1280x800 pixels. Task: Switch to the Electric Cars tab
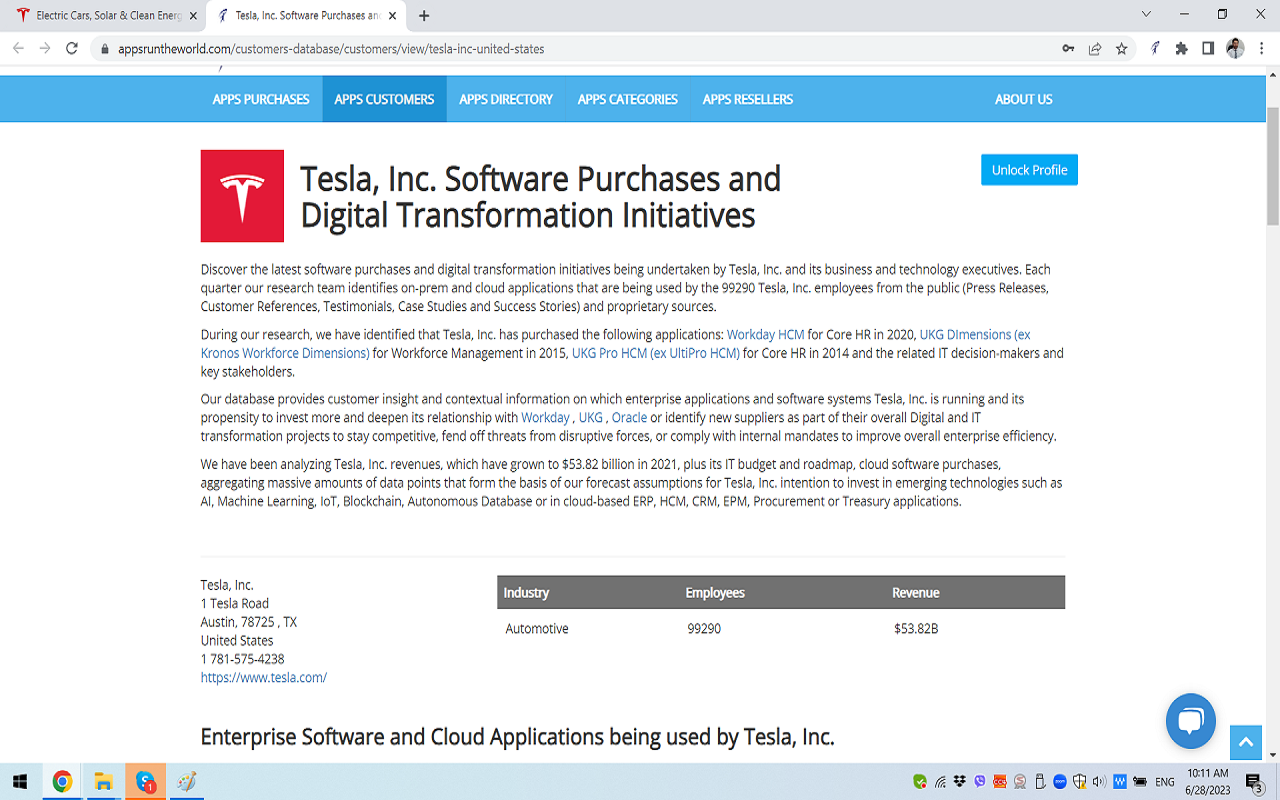coord(104,16)
